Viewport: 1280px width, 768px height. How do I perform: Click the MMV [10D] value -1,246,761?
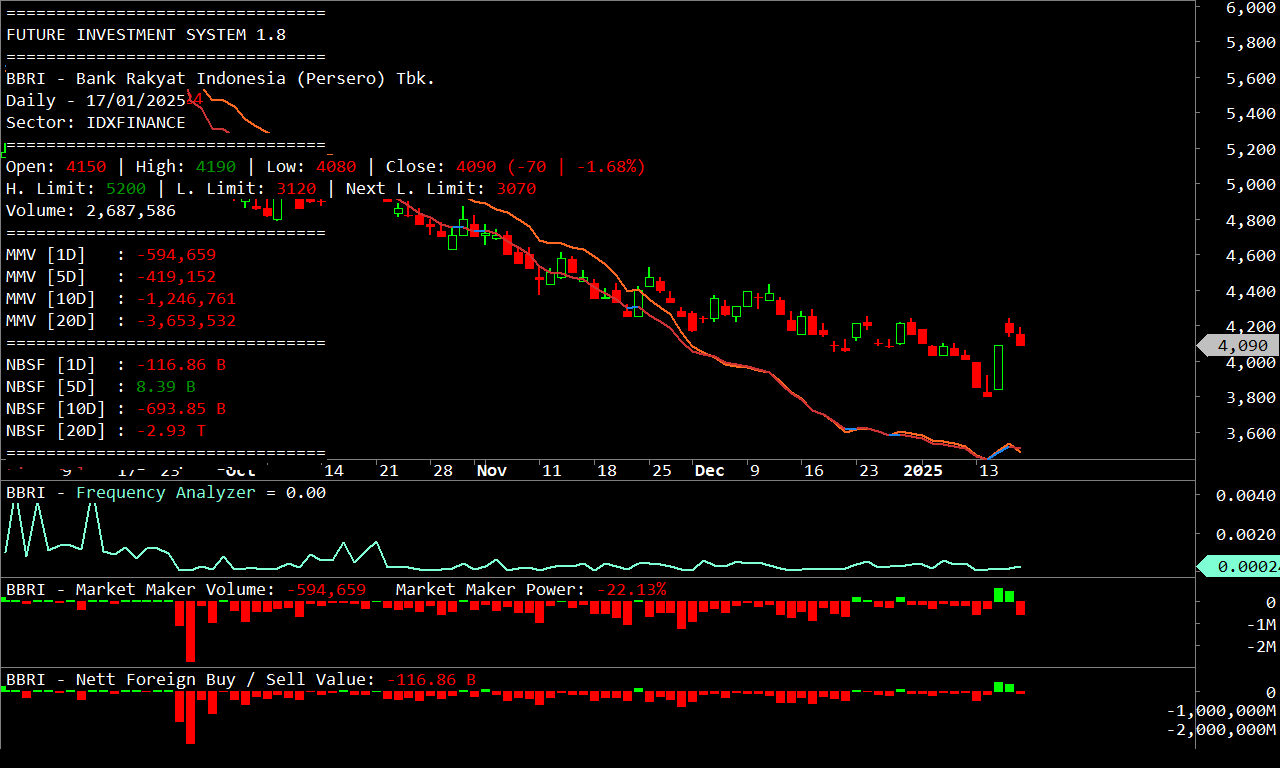point(186,298)
